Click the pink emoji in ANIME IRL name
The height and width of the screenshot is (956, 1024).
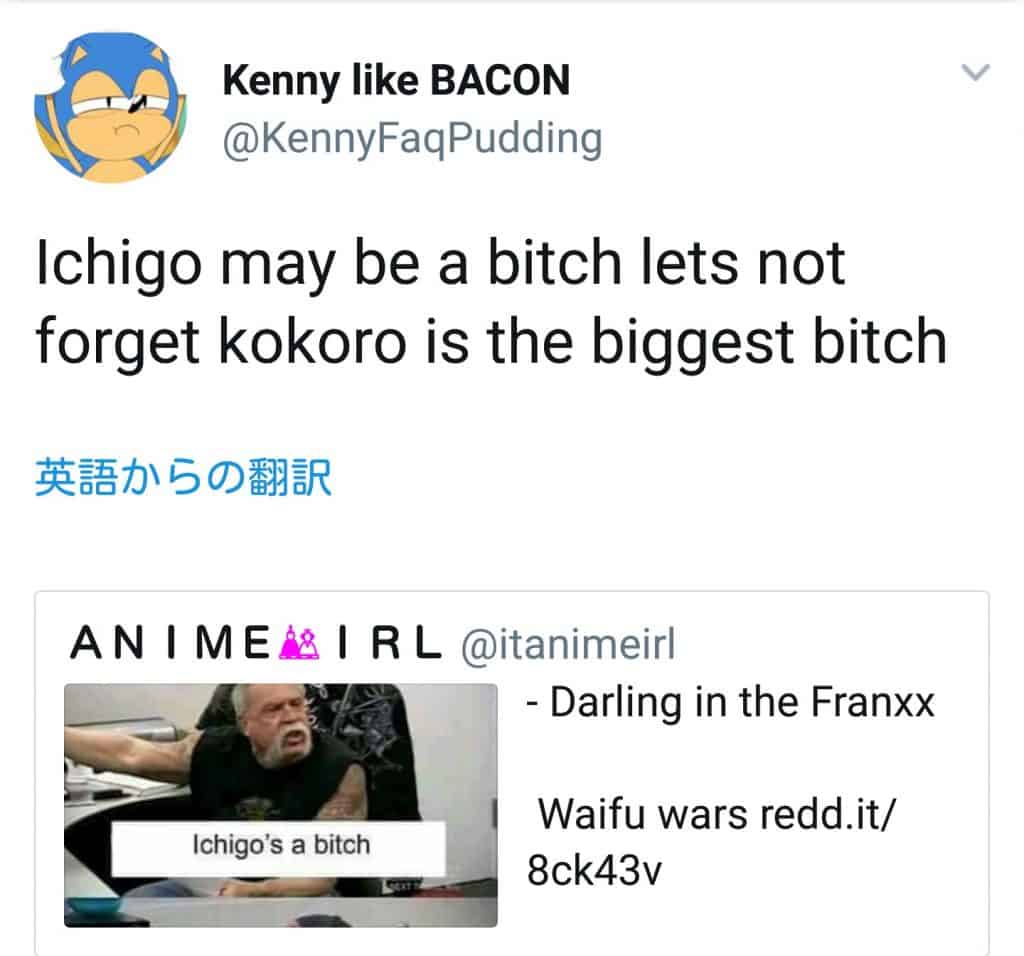[300, 643]
